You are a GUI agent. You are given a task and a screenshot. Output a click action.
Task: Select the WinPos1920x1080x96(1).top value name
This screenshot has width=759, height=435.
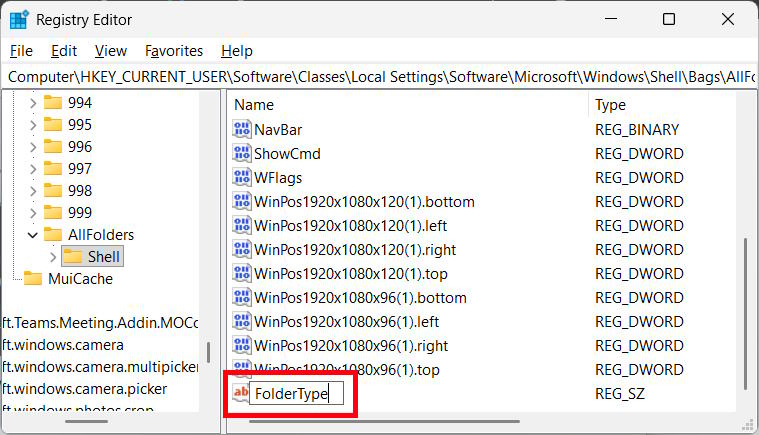pos(347,370)
